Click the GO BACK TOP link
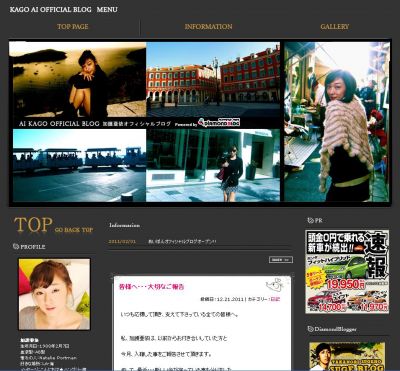Image resolution: width=400 pixels, height=371 pixels. [x=74, y=230]
